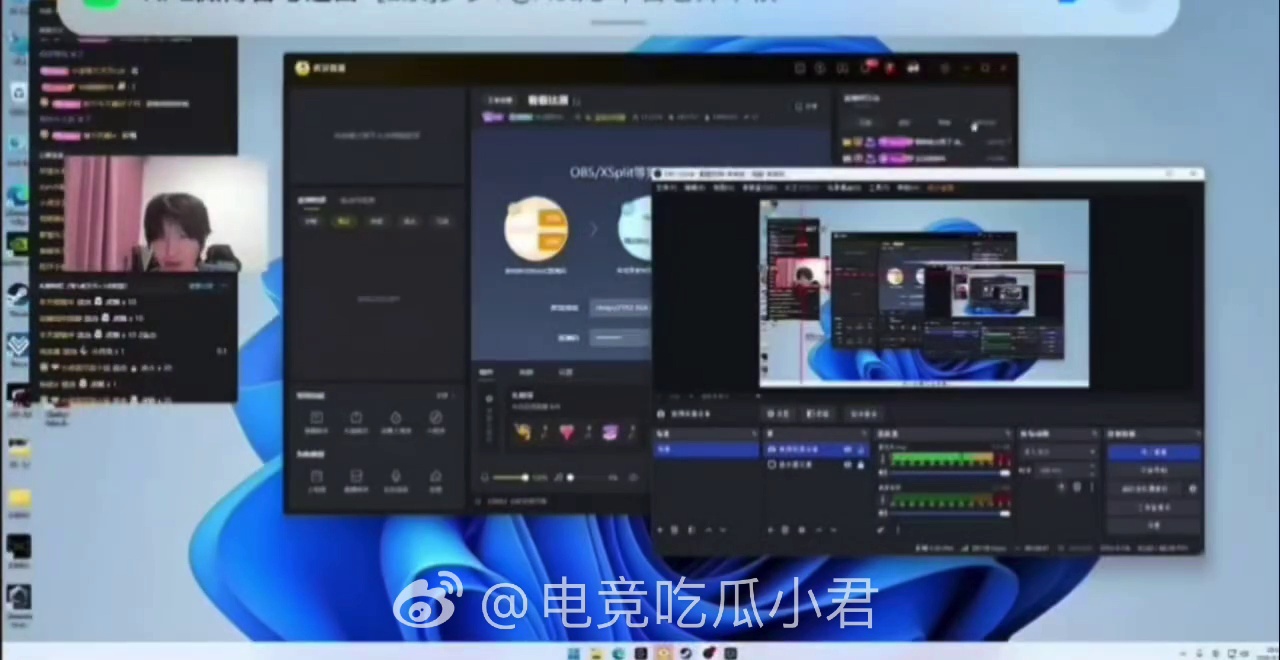The height and width of the screenshot is (660, 1280).
Task: Click the transition duration spinner in OBS
Action: tap(1065, 469)
